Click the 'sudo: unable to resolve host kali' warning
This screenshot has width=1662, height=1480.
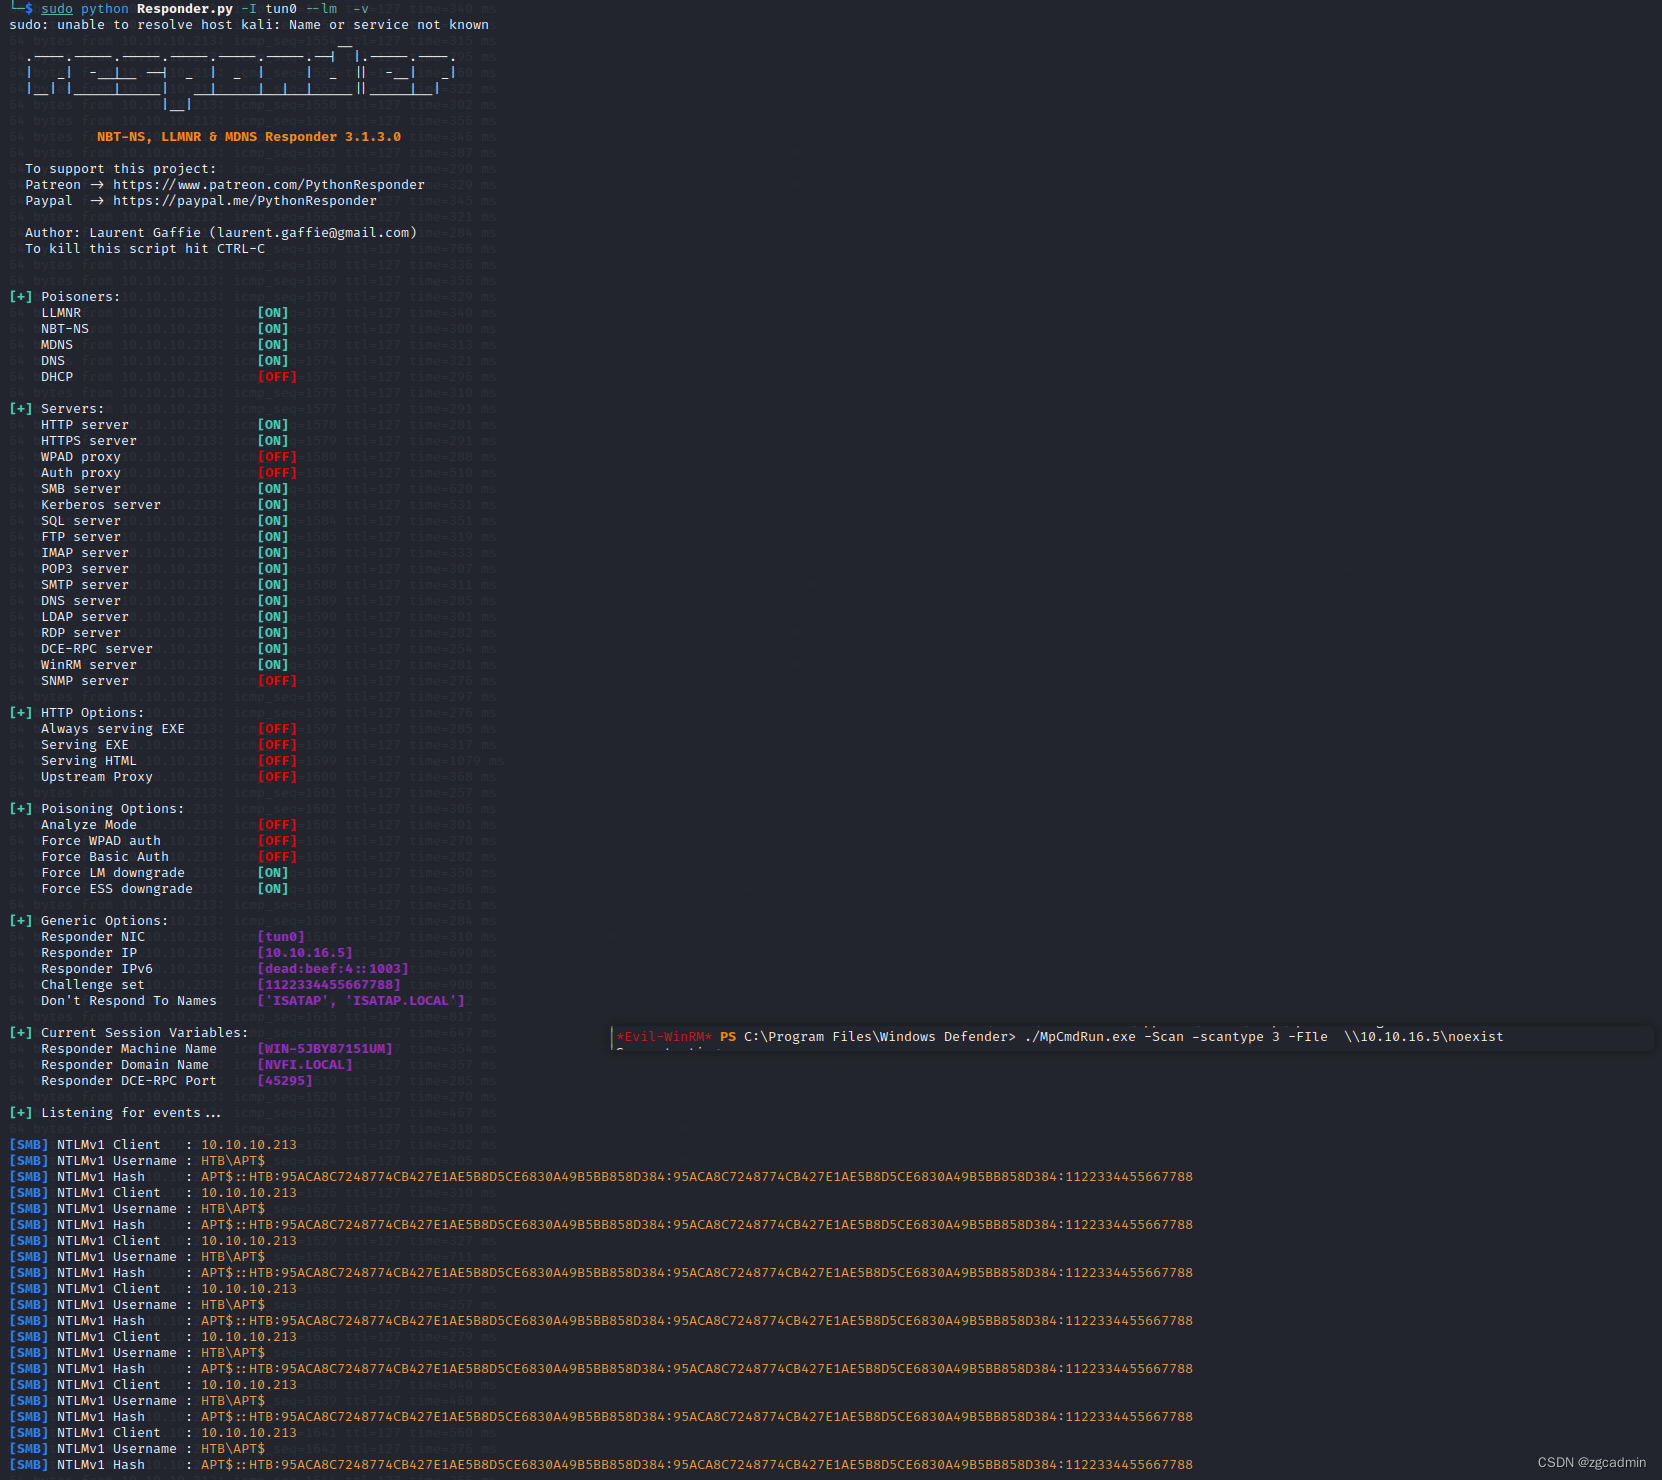(249, 25)
